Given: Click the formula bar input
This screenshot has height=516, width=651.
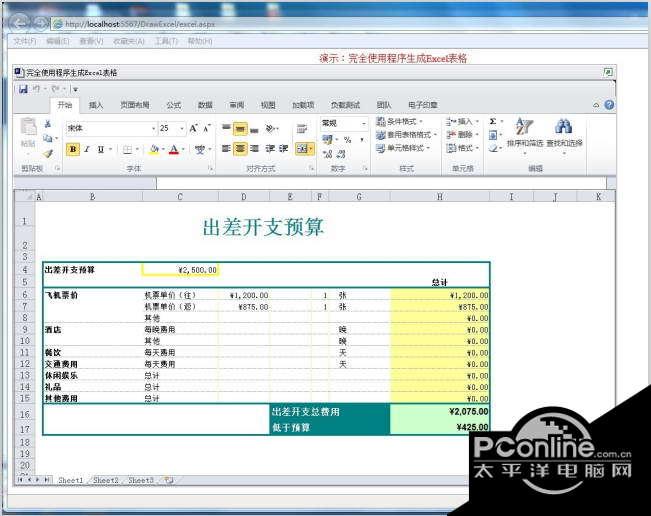Looking at the screenshot, I should [x=381, y=183].
